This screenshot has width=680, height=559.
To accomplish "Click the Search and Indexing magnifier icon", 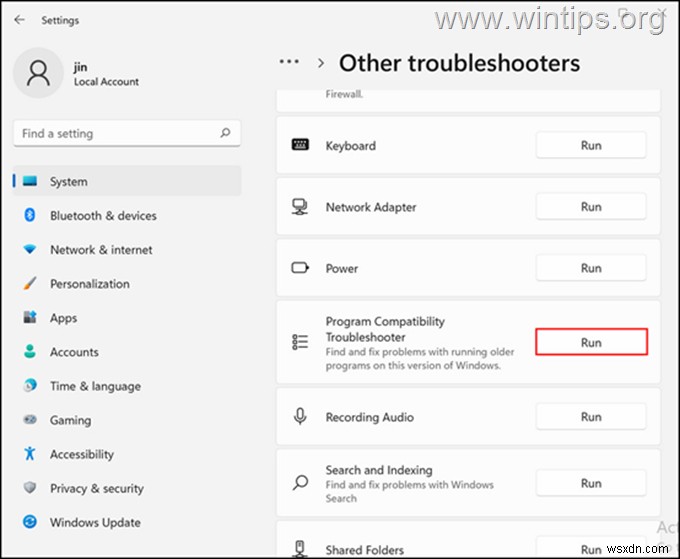I will point(300,482).
